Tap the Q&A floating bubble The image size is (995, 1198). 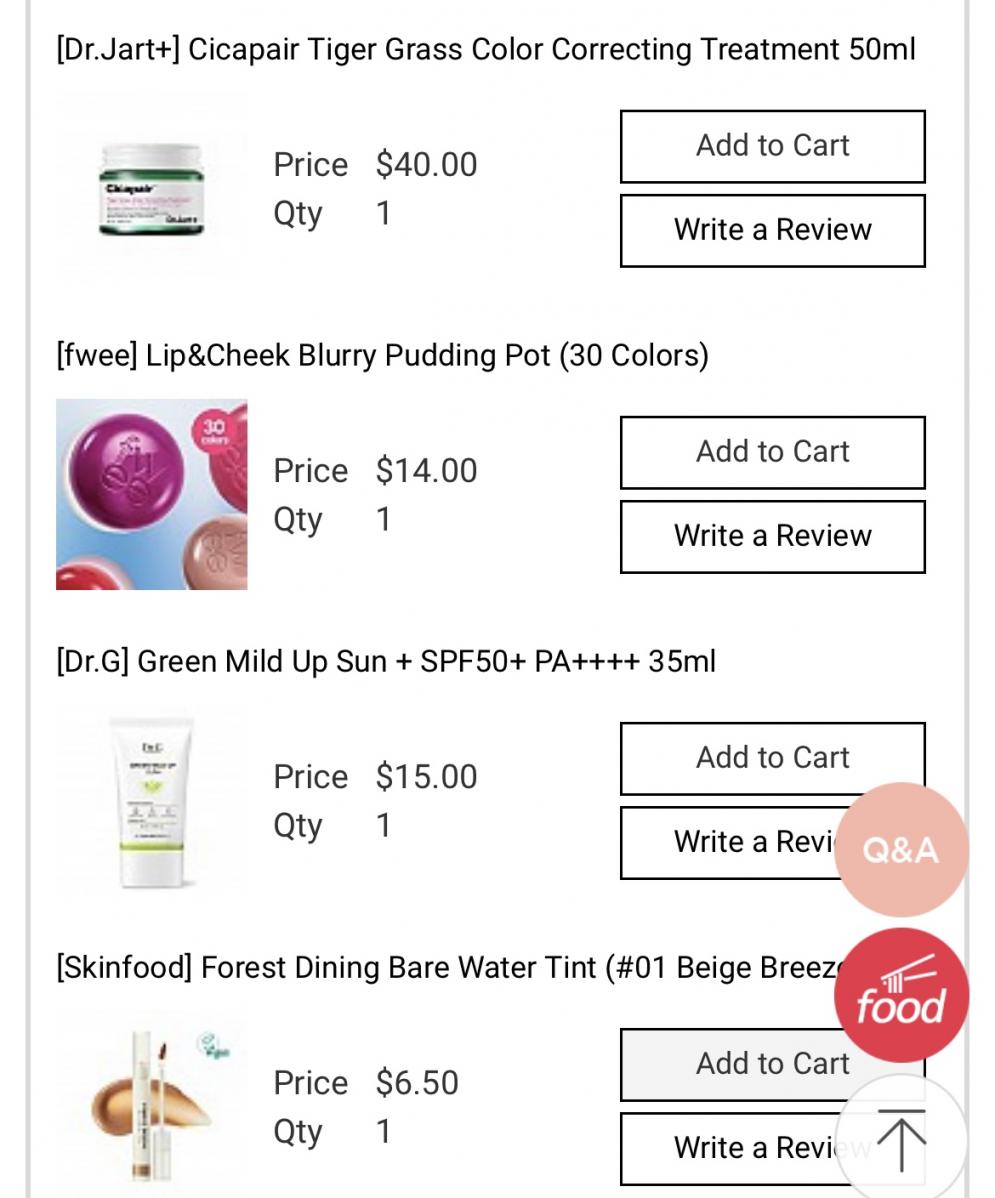pos(900,849)
